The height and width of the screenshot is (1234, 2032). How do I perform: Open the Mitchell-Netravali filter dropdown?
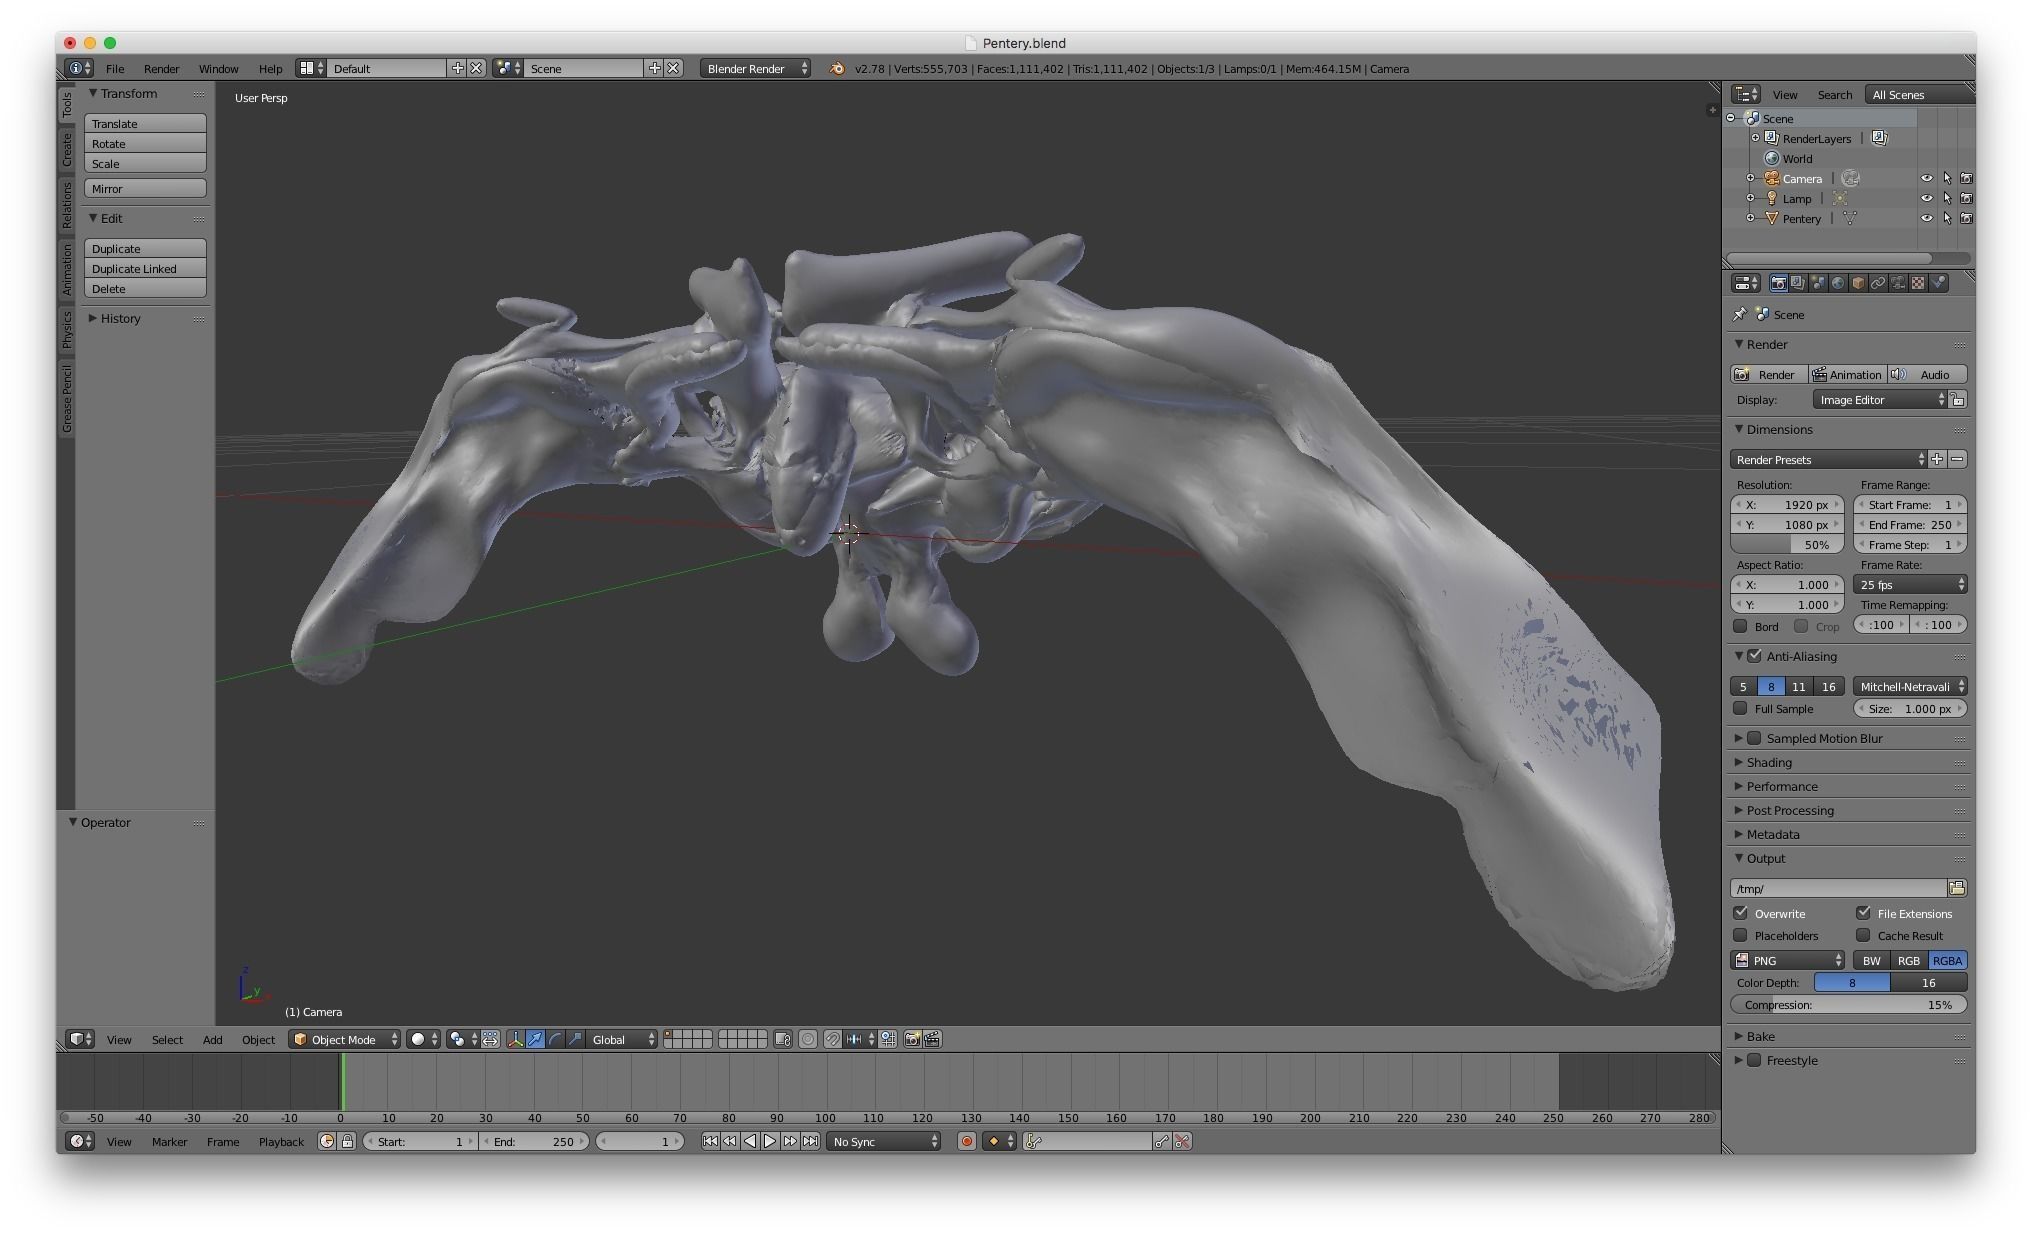(1911, 686)
